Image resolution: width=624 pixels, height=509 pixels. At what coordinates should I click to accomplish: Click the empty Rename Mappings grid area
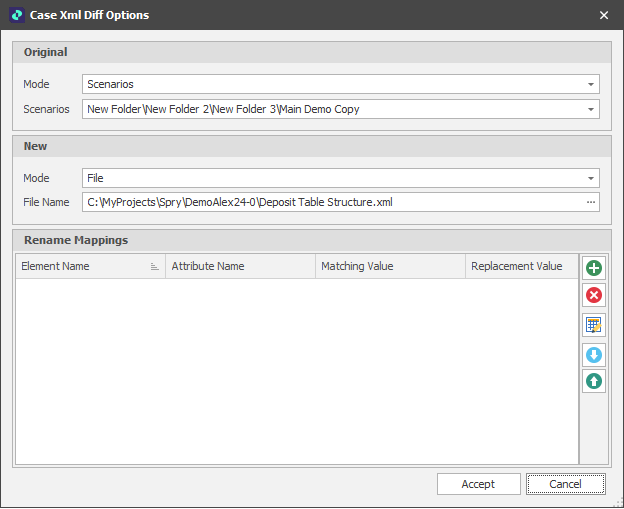pos(296,370)
